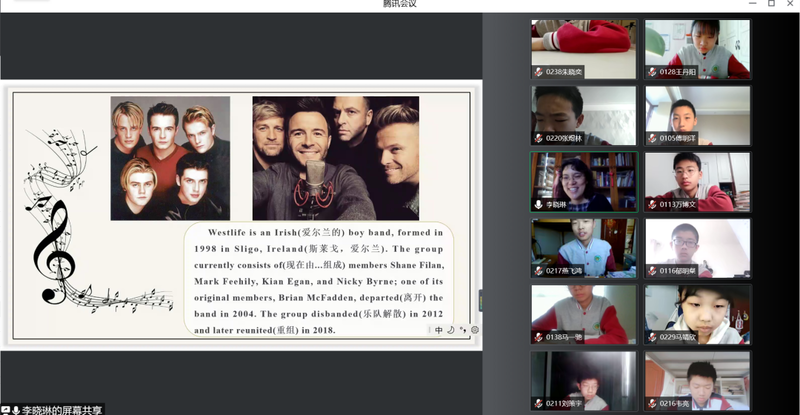This screenshot has width=800, height=415.
Task: Select the video tile of participant 0211
Action: pos(584,381)
